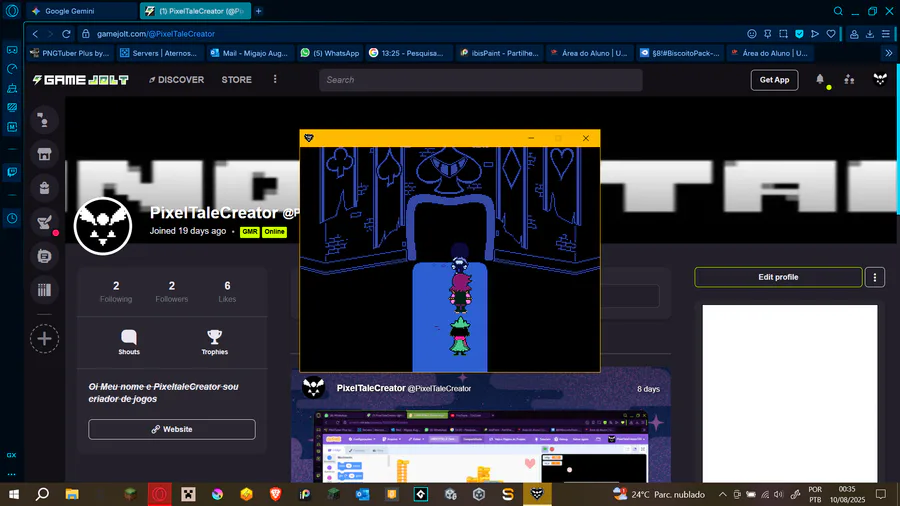Click the Game Jolt Search field
The image size is (900, 506).
[x=480, y=80]
